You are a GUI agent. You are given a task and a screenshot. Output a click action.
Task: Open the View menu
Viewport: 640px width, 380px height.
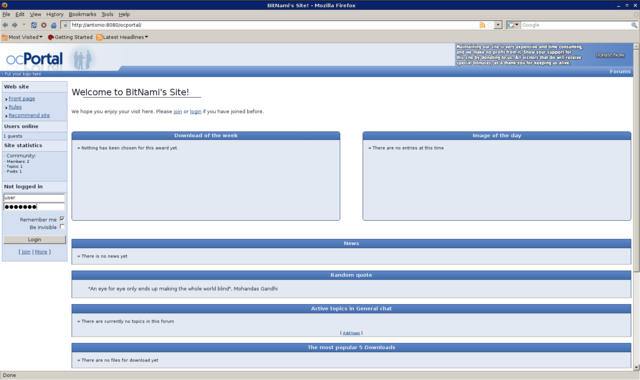click(36, 14)
